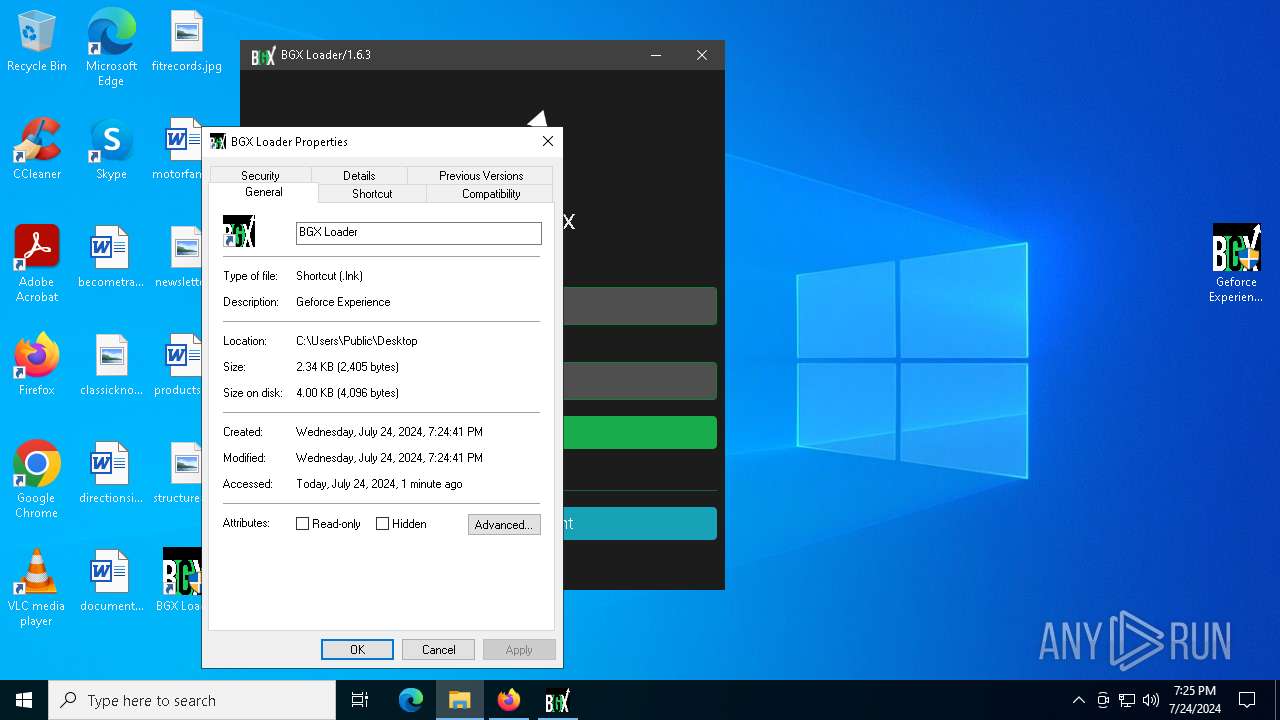Select the document Word file icon
This screenshot has height=720, width=1280.
[111, 581]
